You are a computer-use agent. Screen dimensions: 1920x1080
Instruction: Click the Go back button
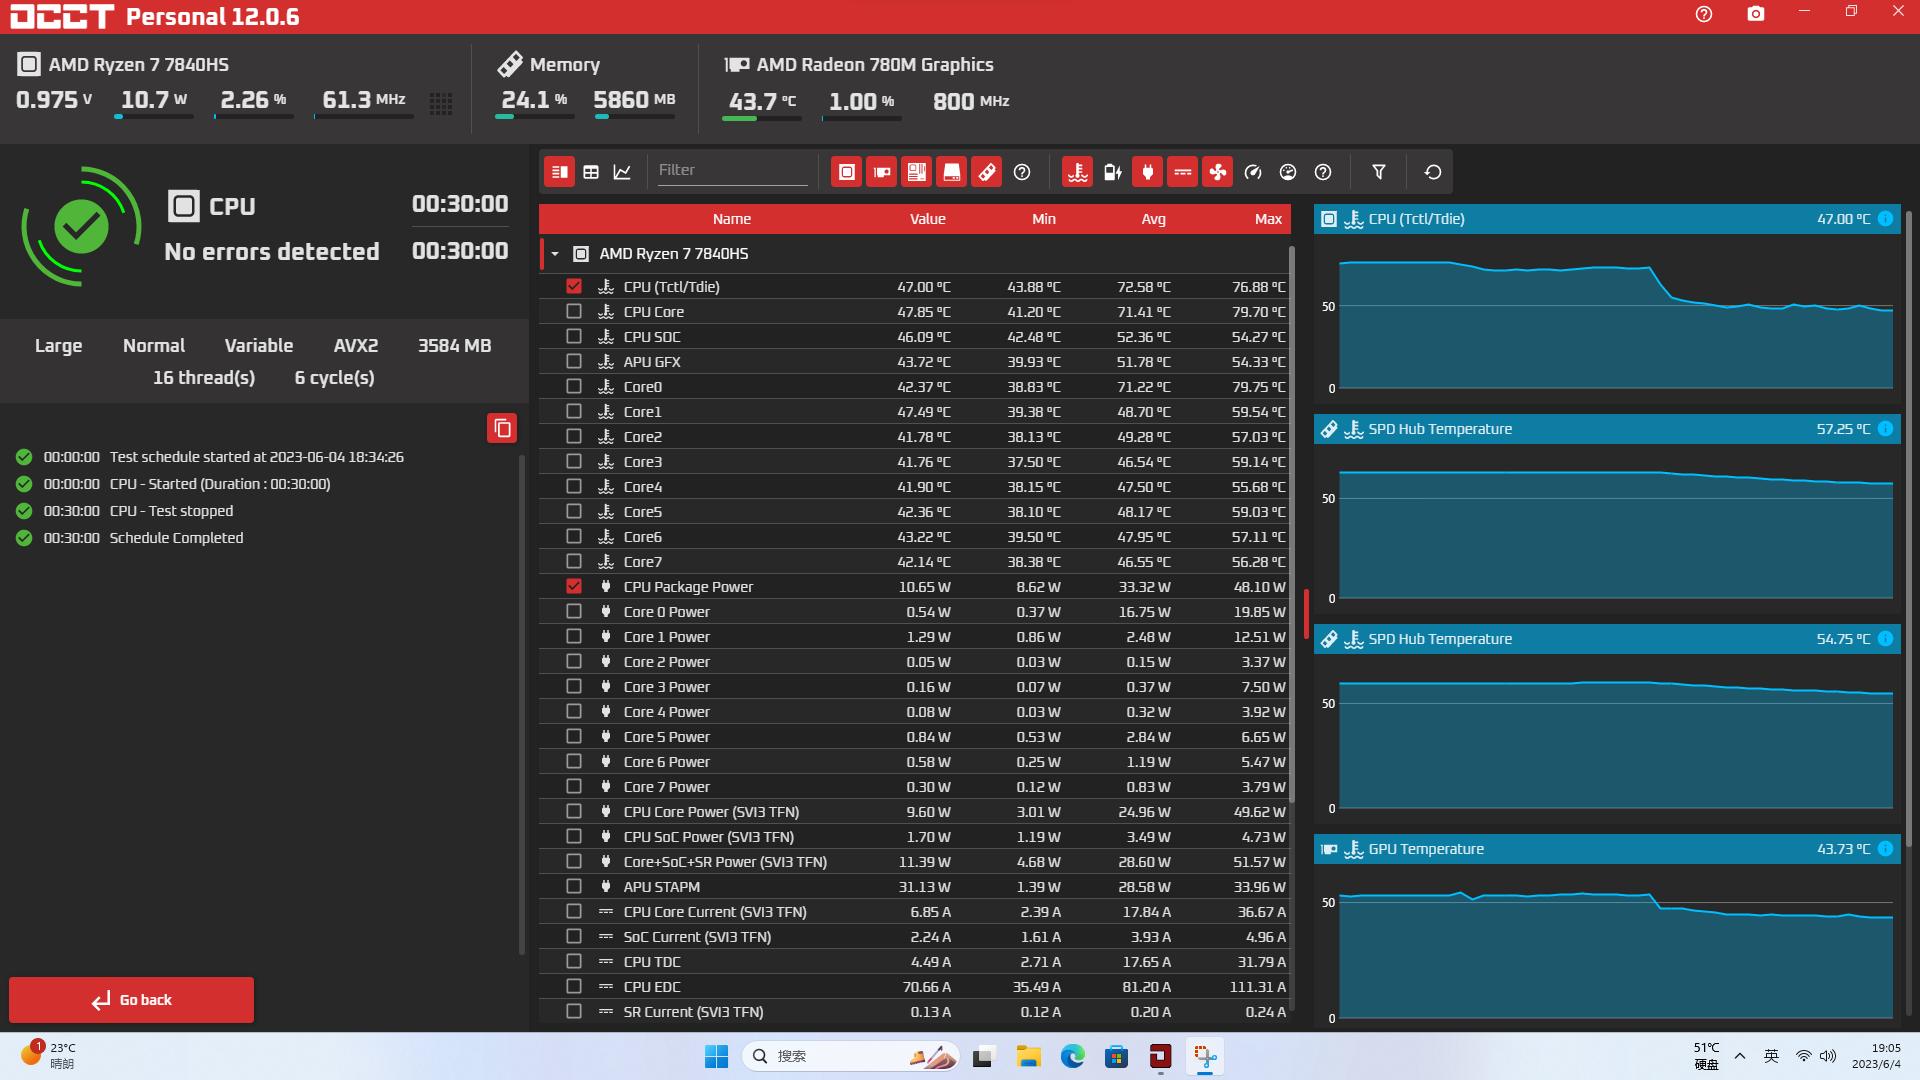(x=131, y=1000)
